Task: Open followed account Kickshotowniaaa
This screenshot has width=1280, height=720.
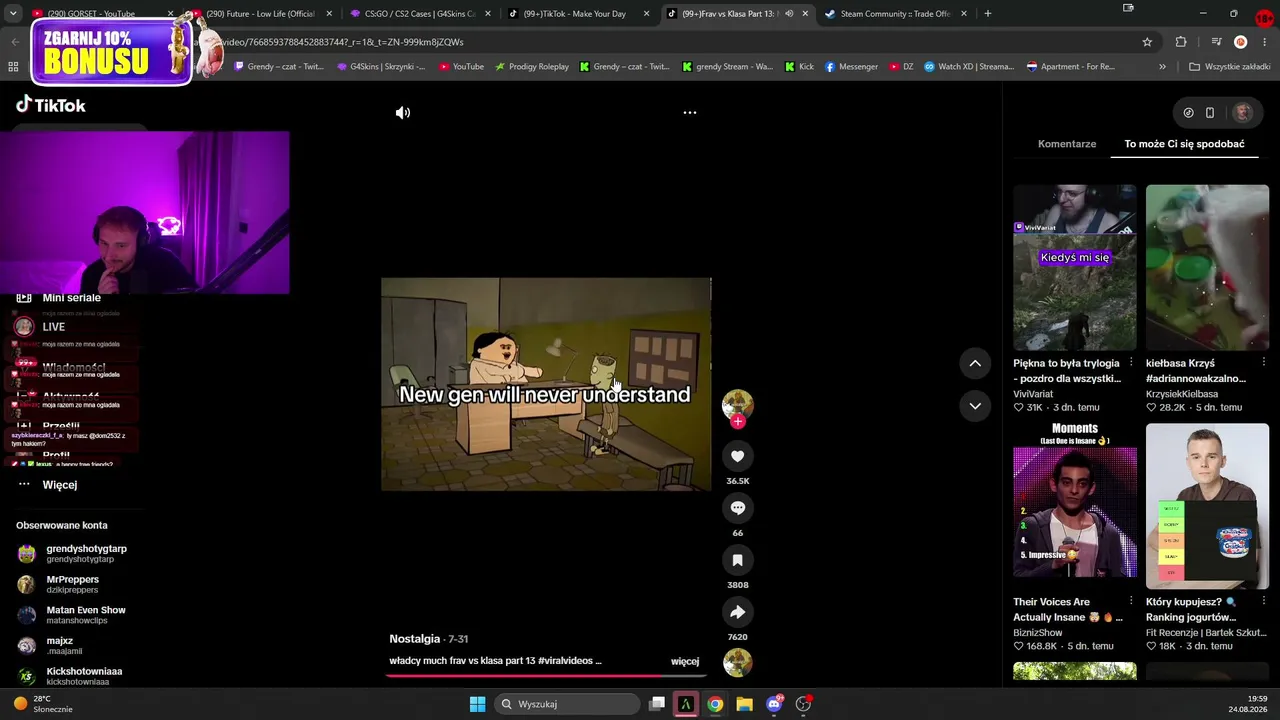Action: 70,676
